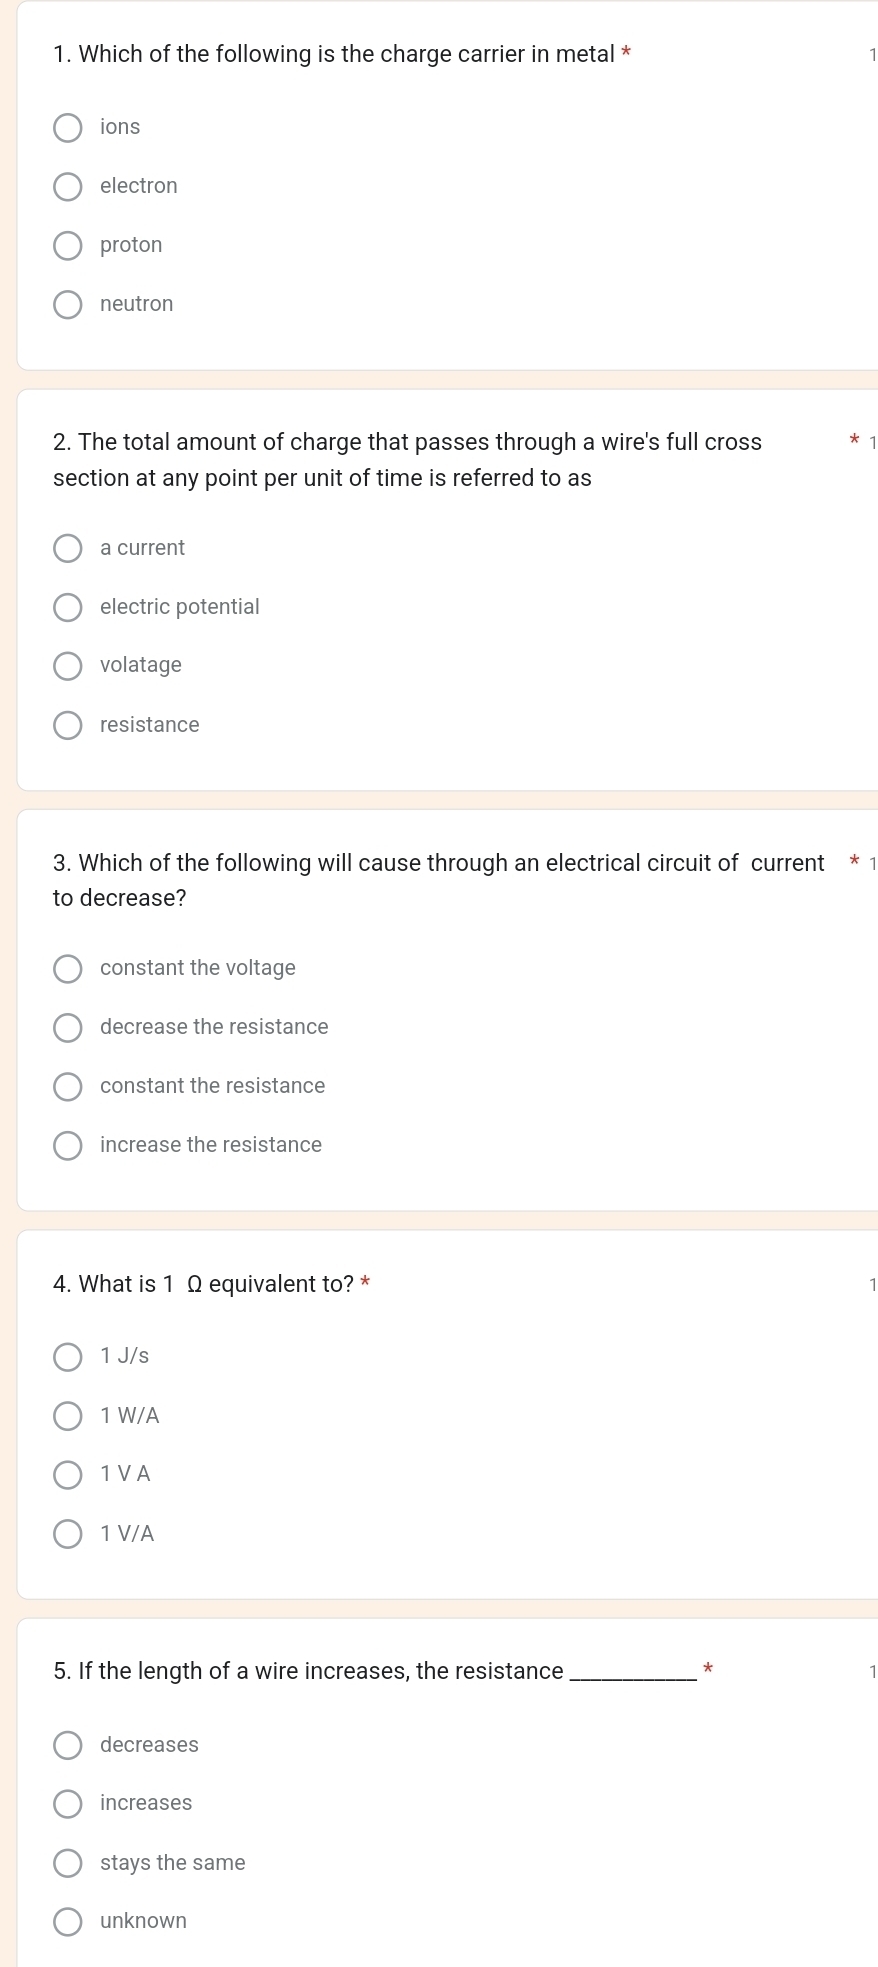Pick '1 V/A' as ohm equivalent
Screen dimensions: 878x1967
tap(67, 1533)
